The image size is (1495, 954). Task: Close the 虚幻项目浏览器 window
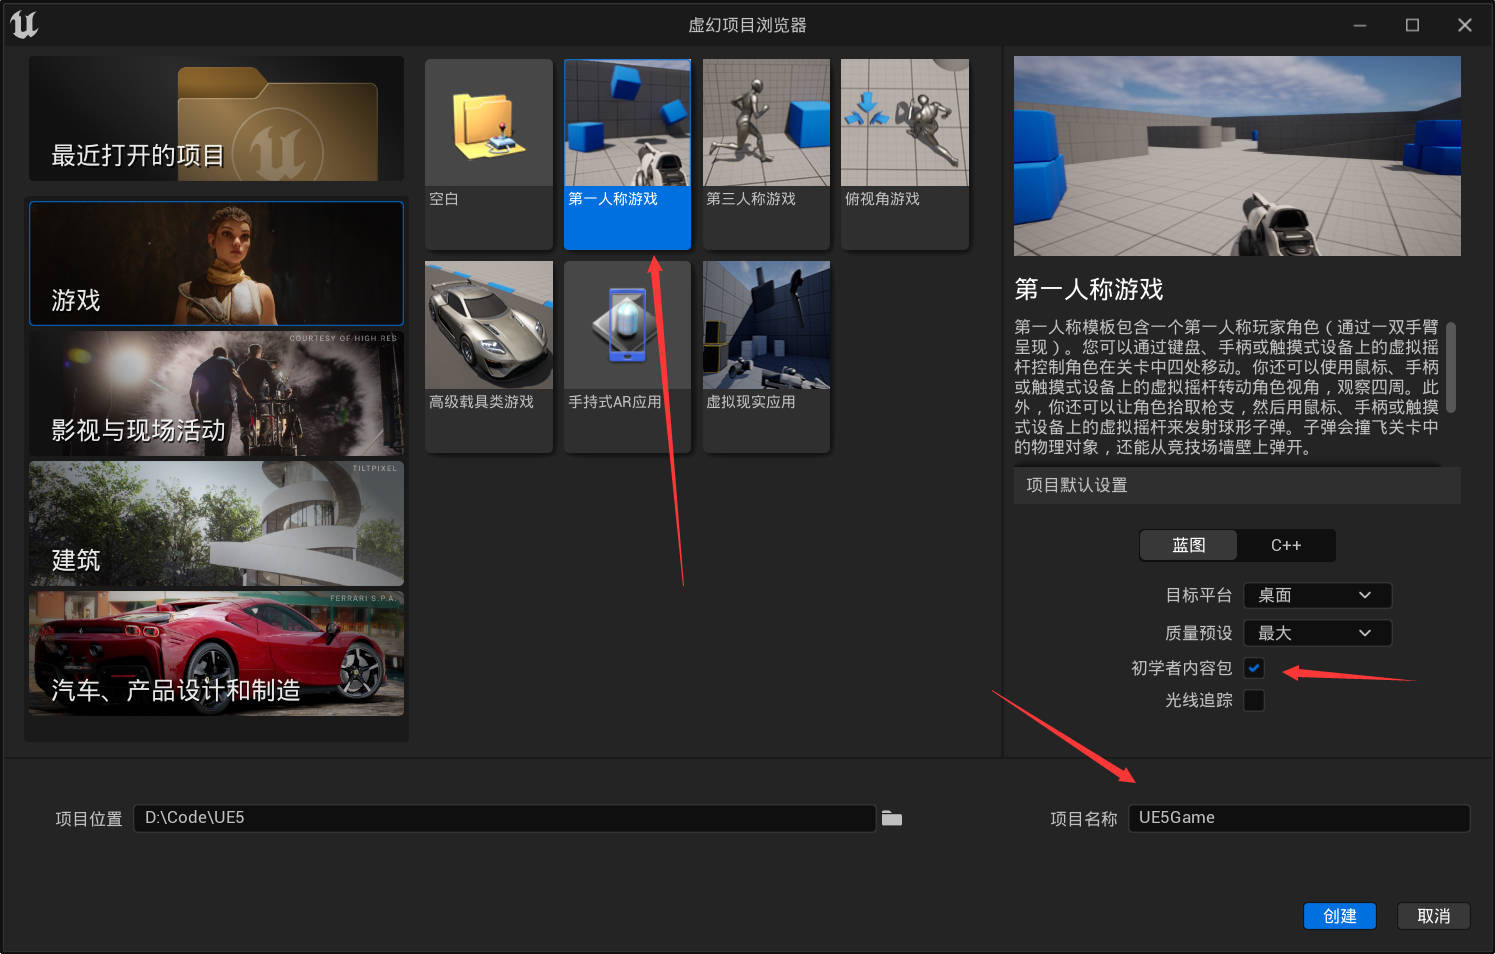[x=1465, y=25]
